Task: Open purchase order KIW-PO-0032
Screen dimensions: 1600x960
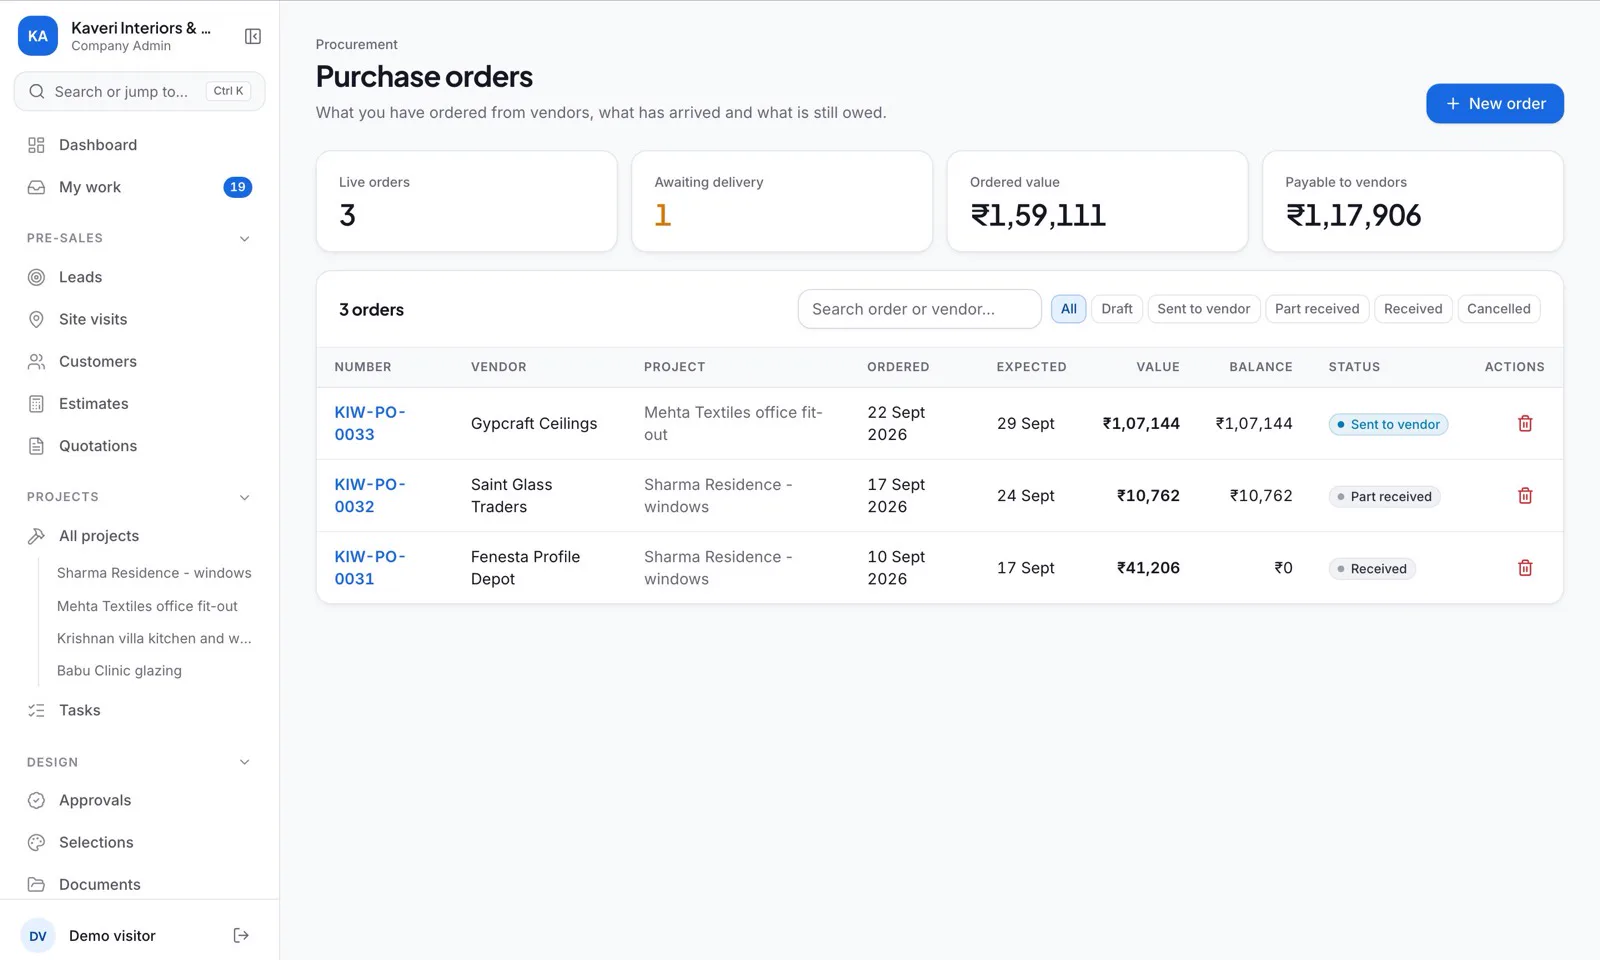Action: (370, 495)
